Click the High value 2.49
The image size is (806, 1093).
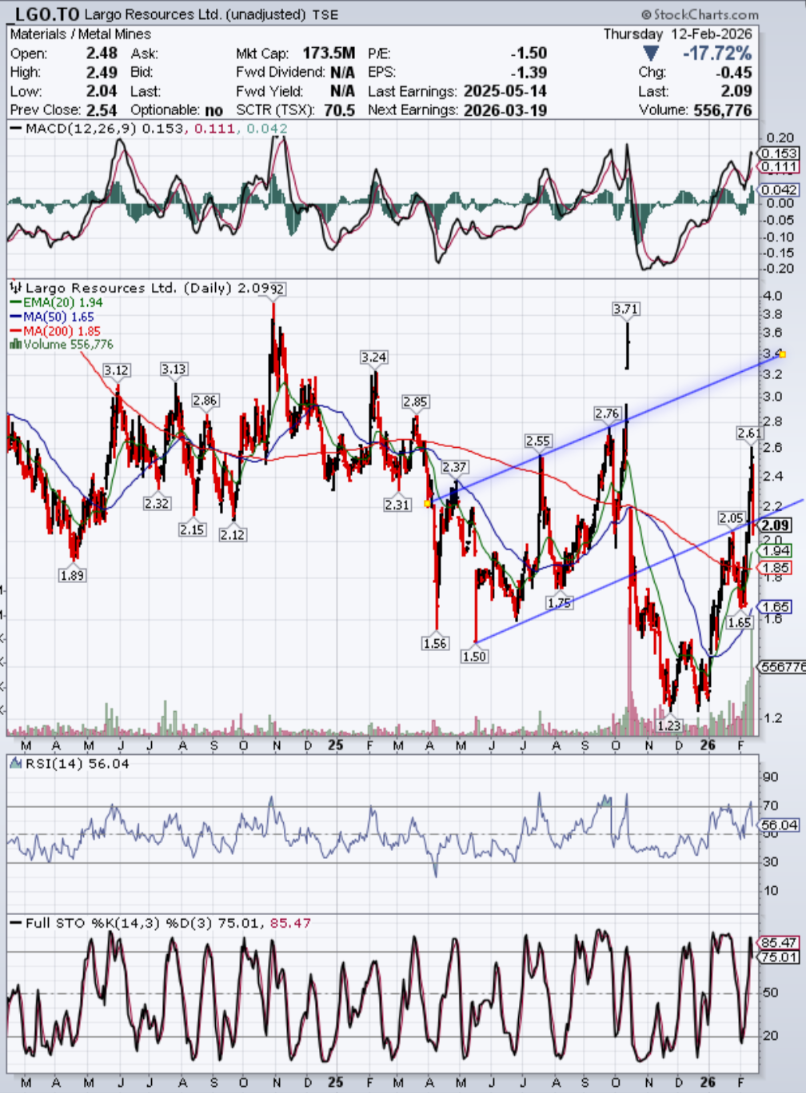(x=102, y=72)
